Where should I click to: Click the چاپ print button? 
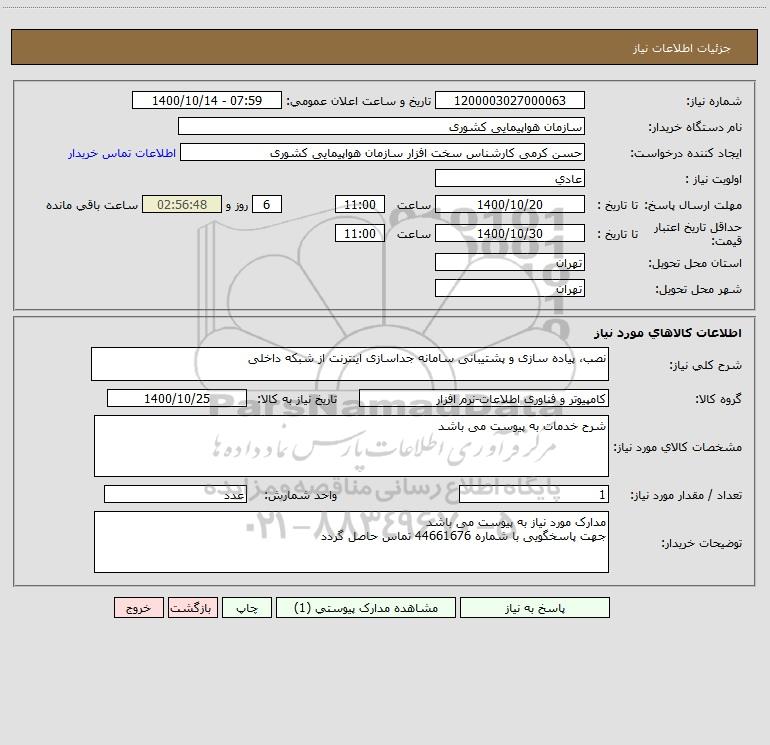247,607
